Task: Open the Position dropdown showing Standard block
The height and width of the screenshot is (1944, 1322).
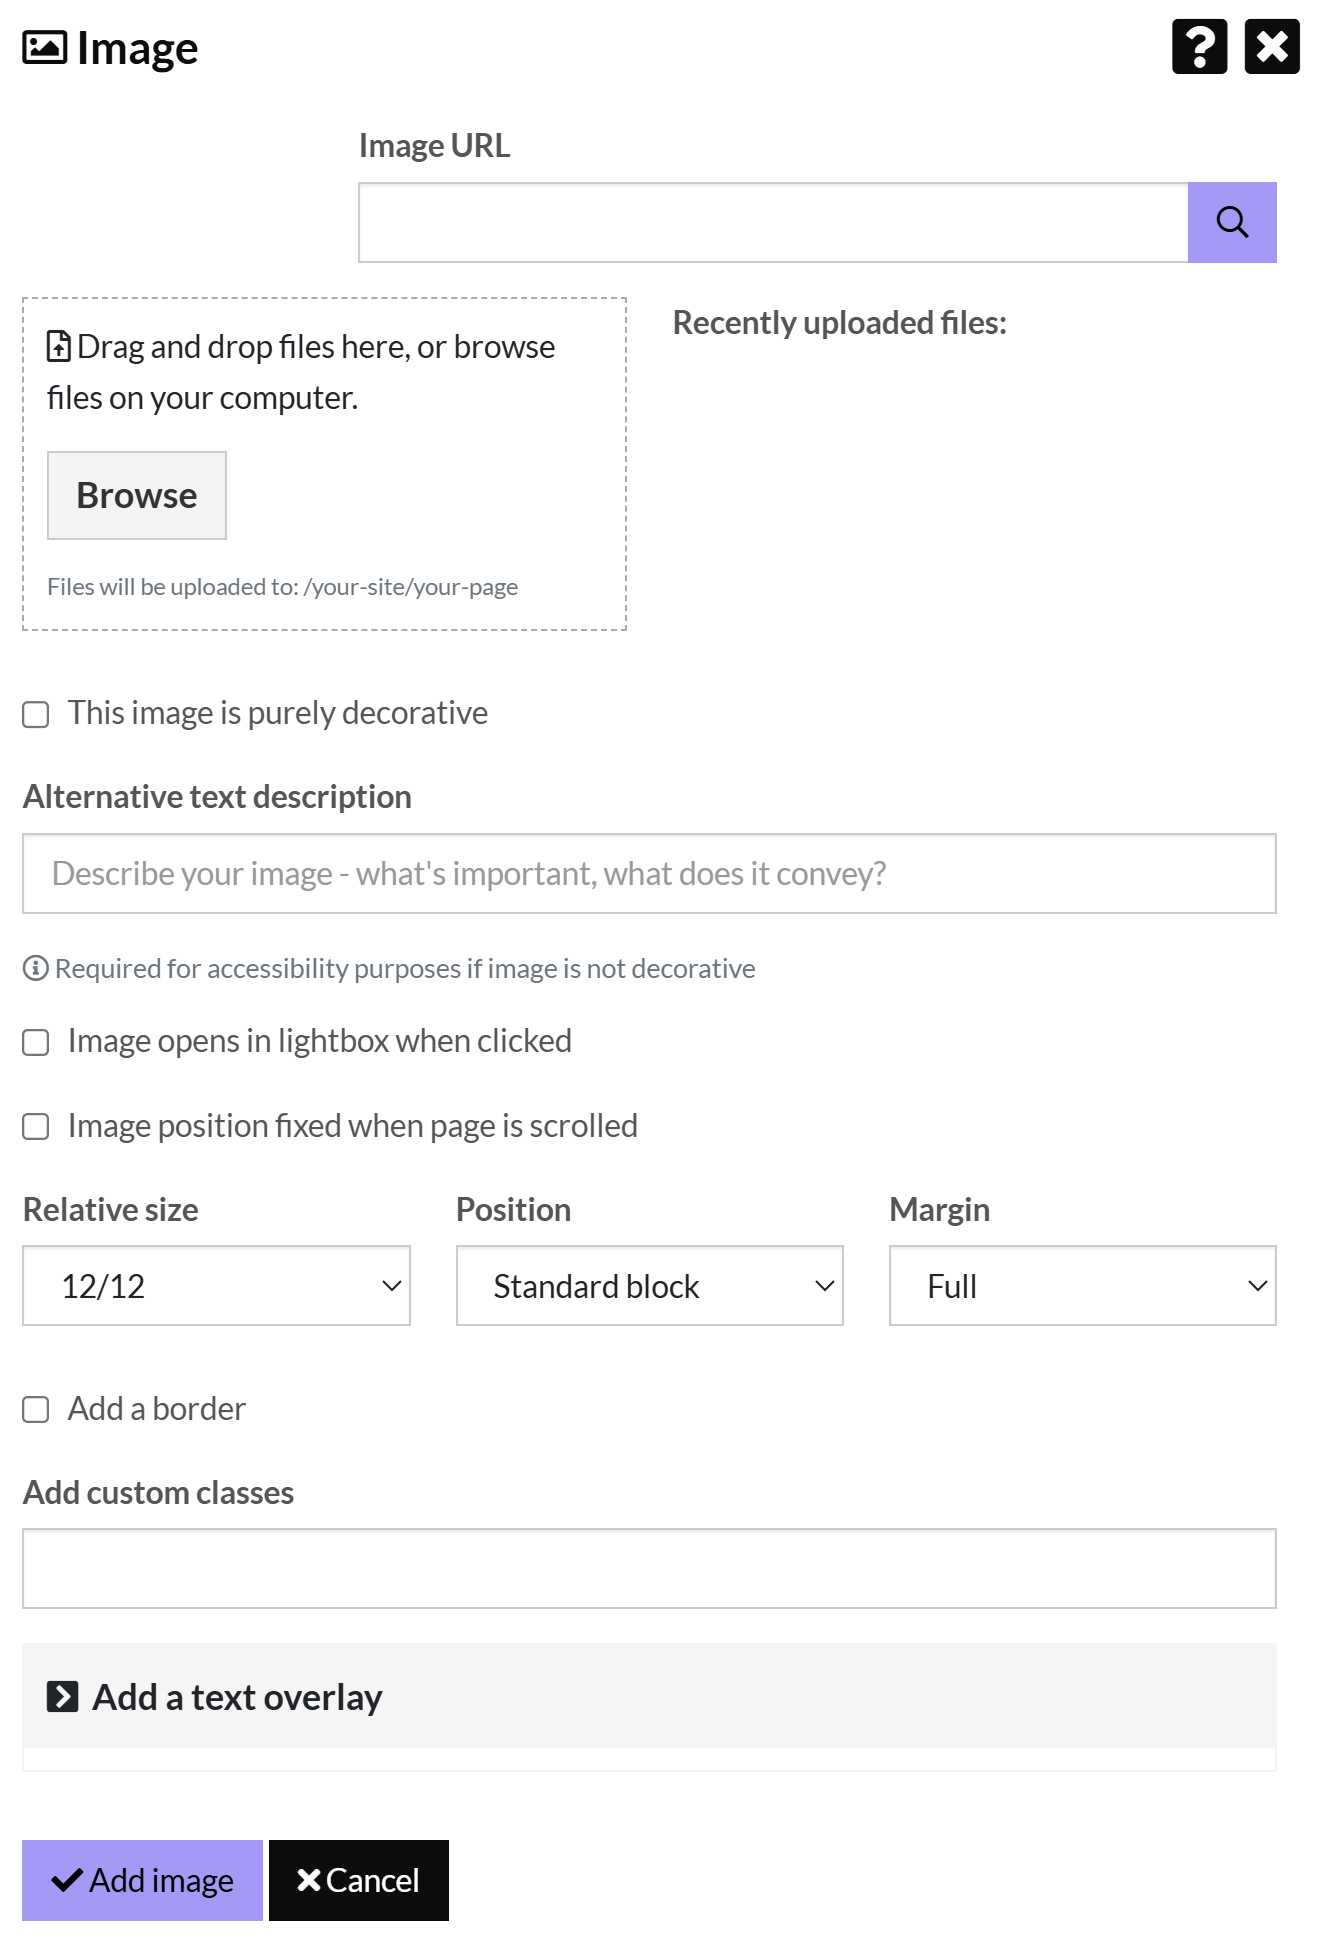Action: tap(649, 1286)
